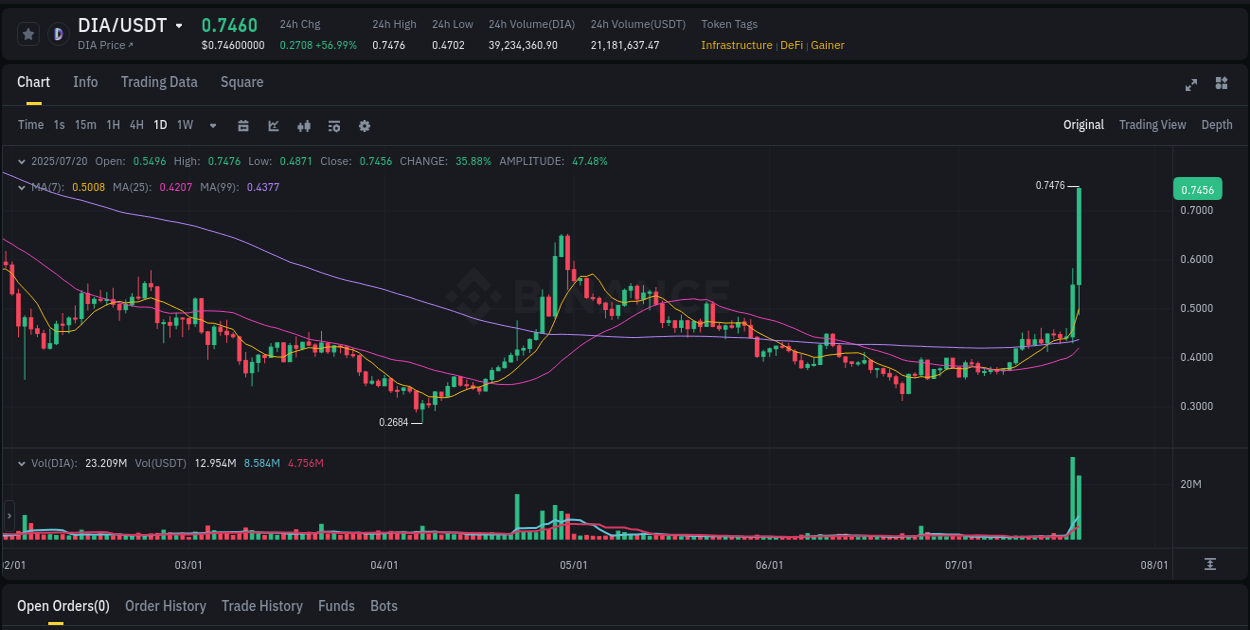Open the extra timeframes dropdown arrow
Viewport: 1250px width, 630px height.
point(211,125)
